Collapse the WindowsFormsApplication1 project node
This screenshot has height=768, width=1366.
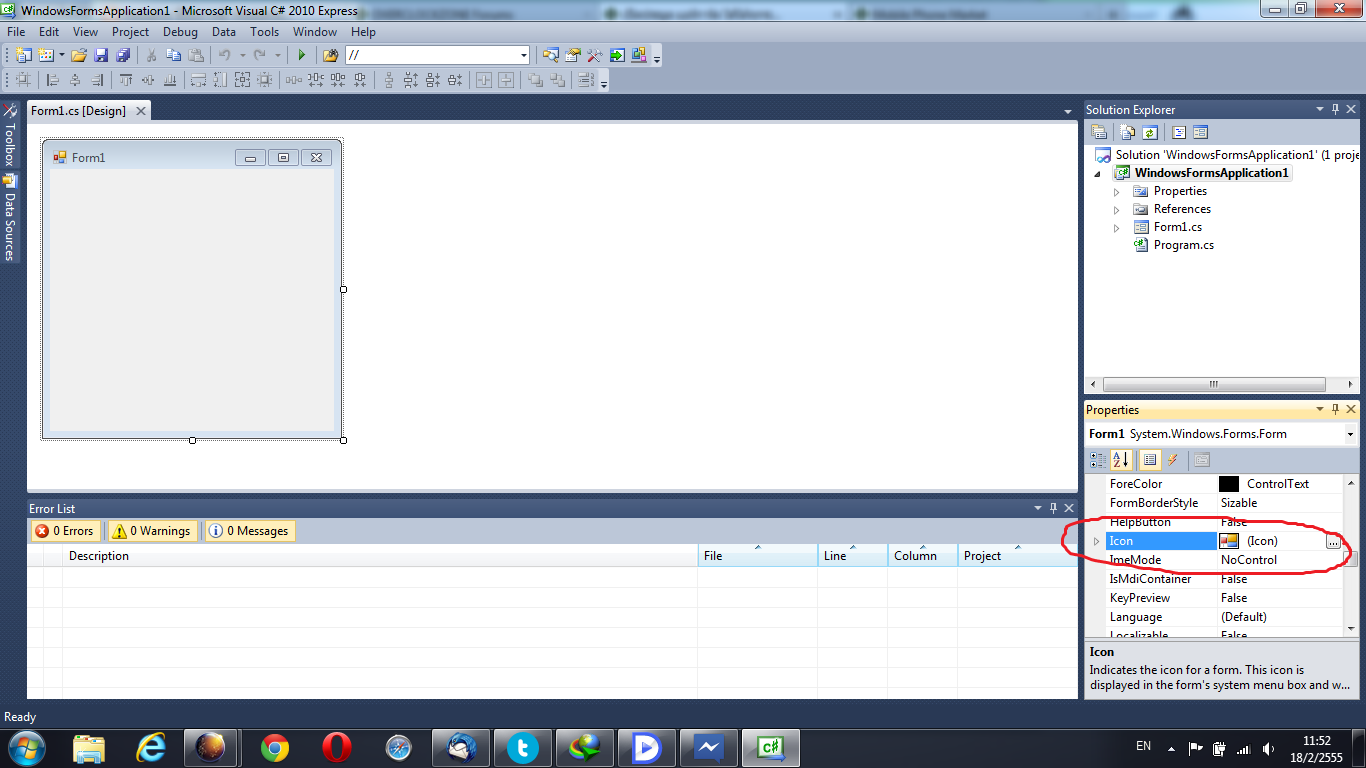click(x=1099, y=174)
